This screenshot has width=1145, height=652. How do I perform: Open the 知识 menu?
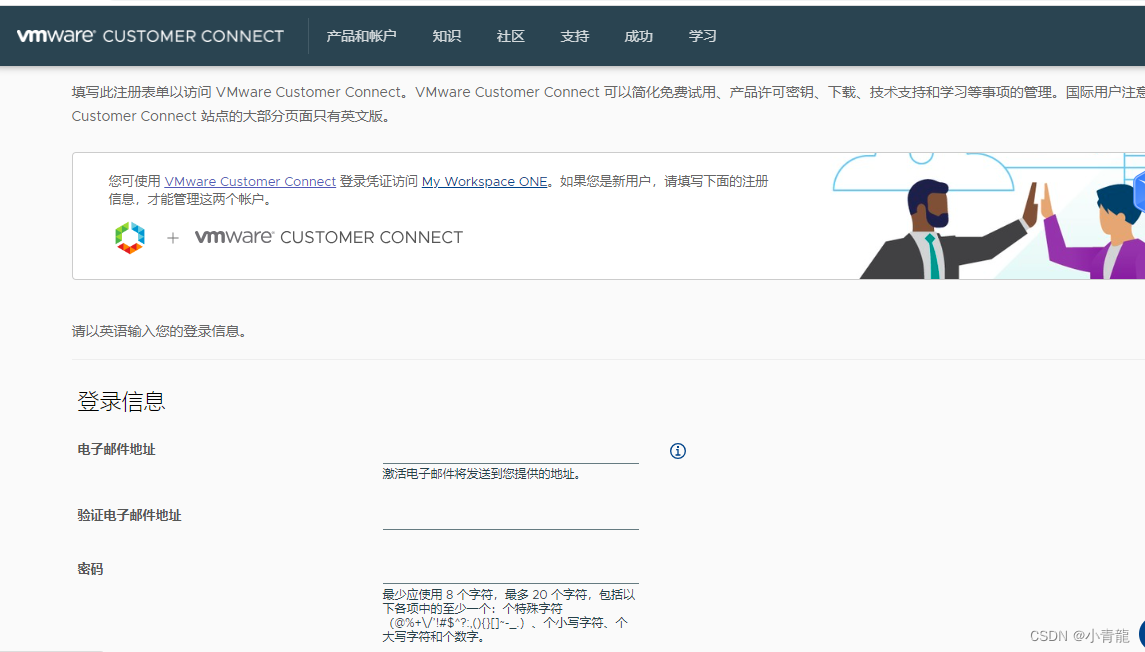[x=446, y=36]
